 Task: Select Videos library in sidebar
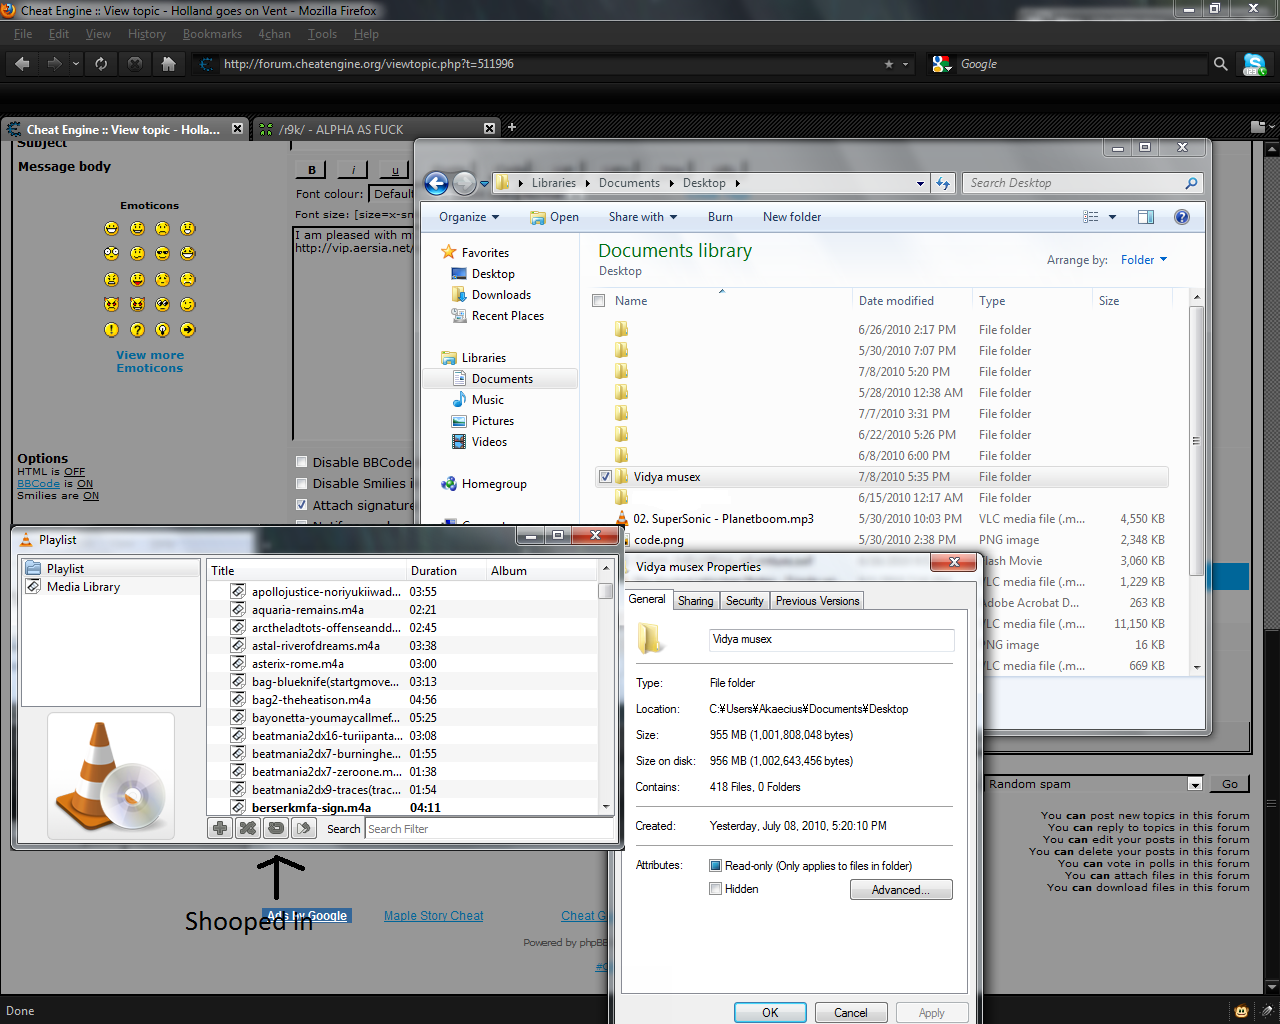click(x=489, y=442)
